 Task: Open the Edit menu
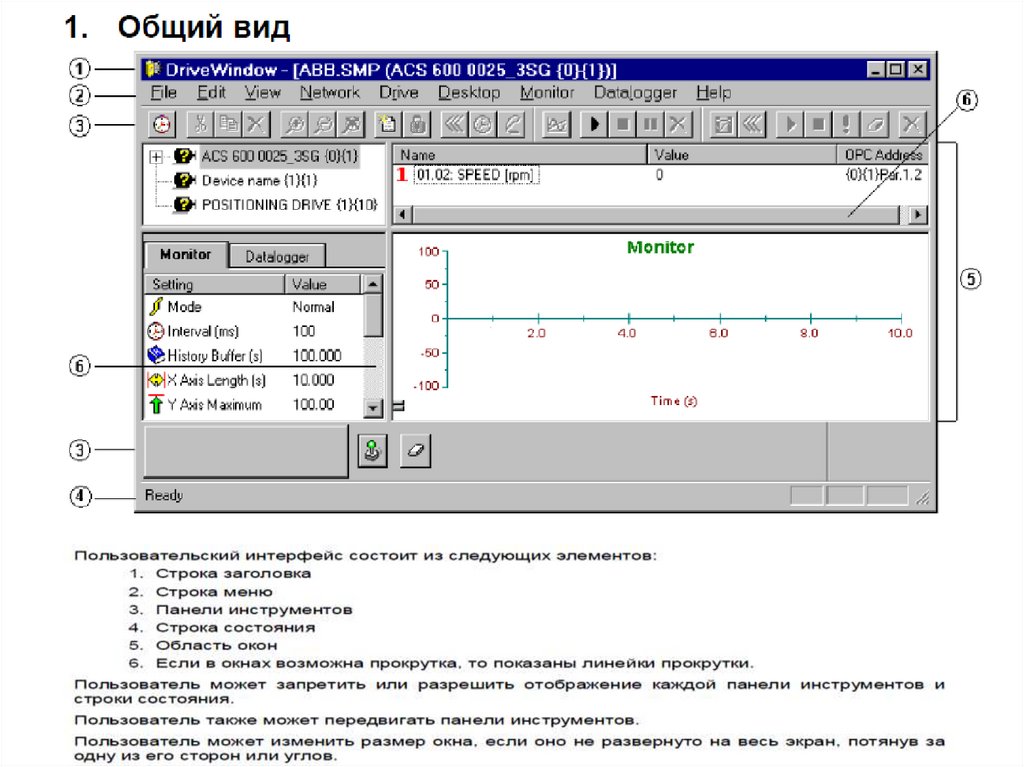point(212,93)
